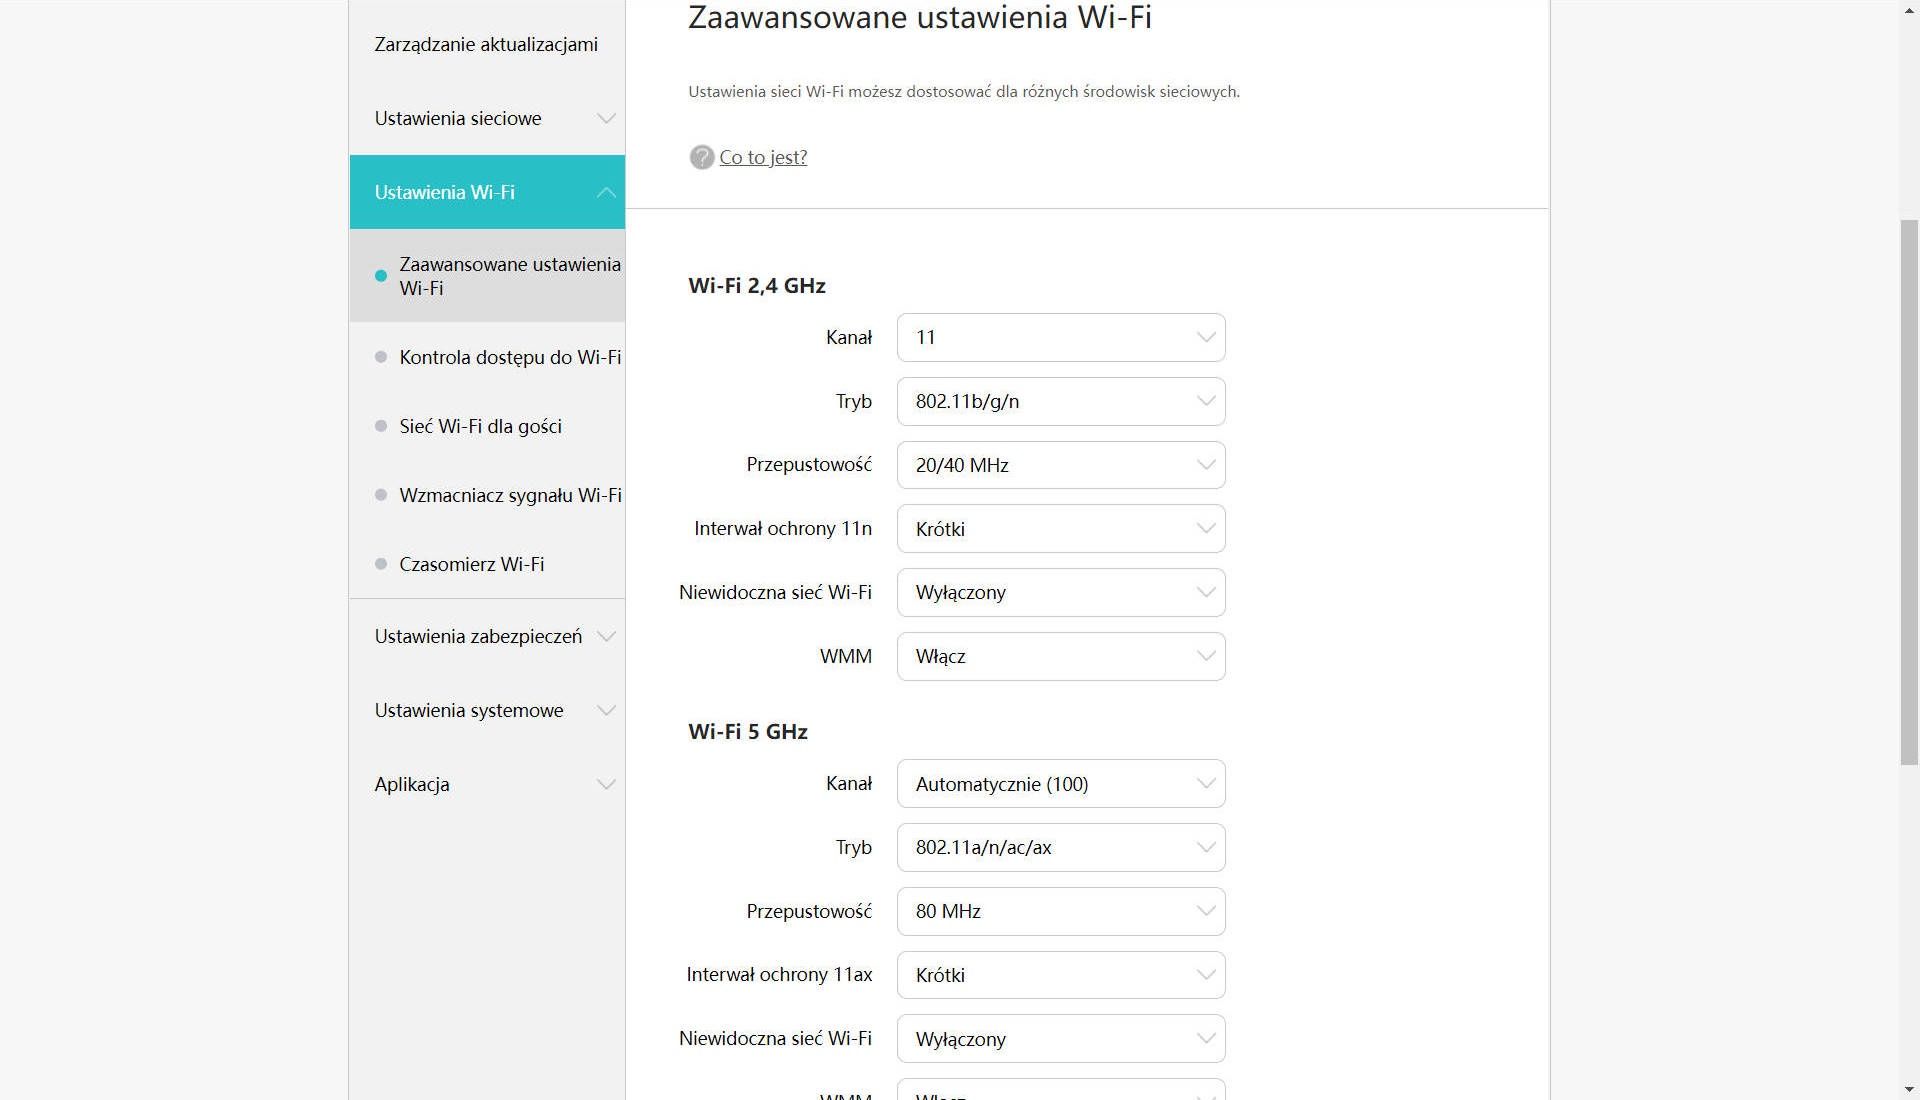The image size is (1920, 1100).
Task: Expand Ustawienia zabezpieczeń menu
Action: [x=486, y=636]
